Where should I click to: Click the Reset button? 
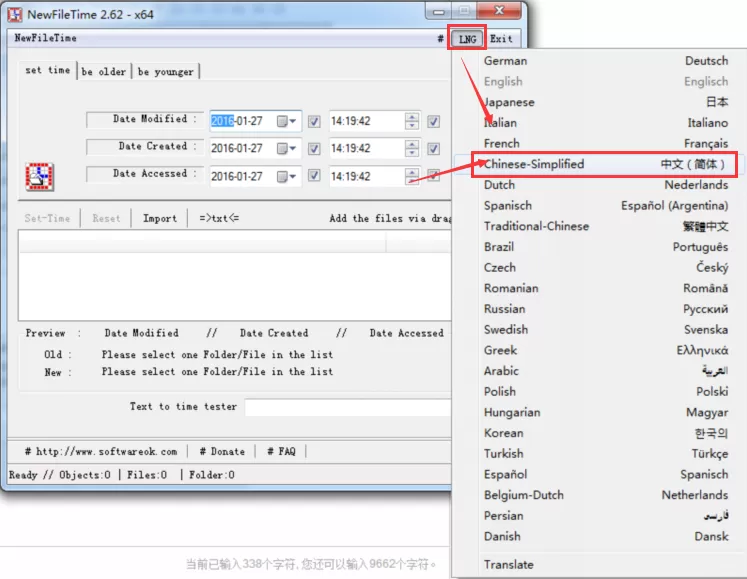pyautogui.click(x=106, y=218)
